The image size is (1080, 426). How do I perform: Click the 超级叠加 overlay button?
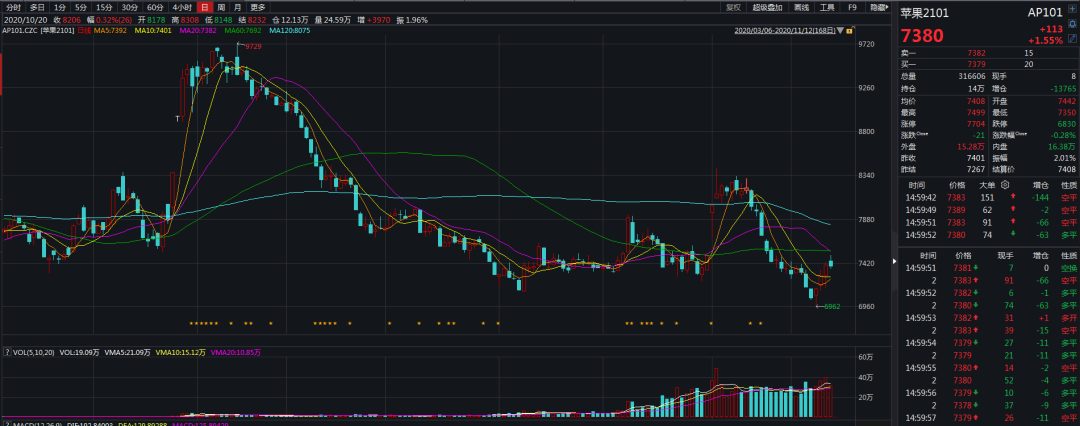tap(766, 8)
